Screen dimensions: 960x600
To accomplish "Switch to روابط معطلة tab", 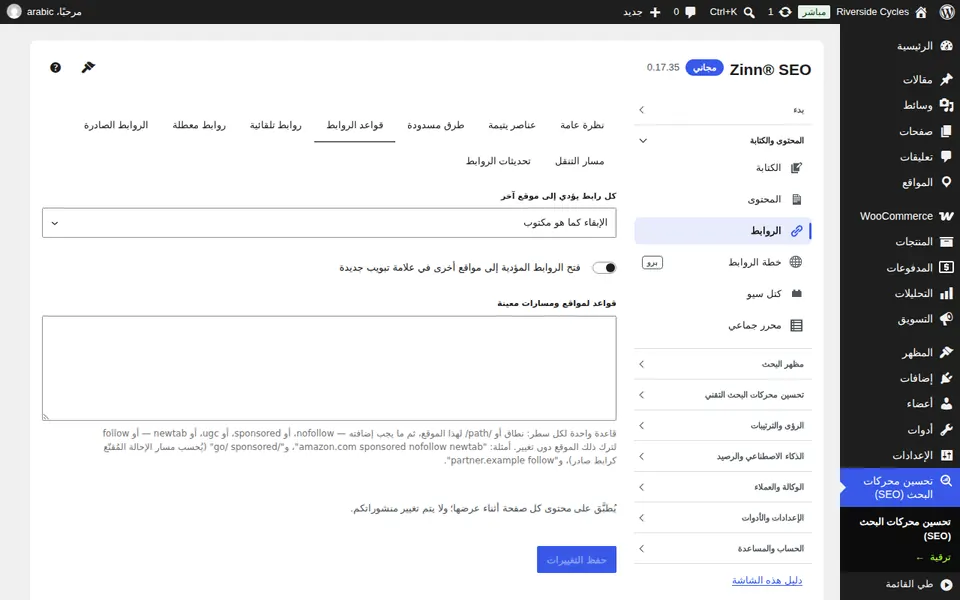I will 199,125.
